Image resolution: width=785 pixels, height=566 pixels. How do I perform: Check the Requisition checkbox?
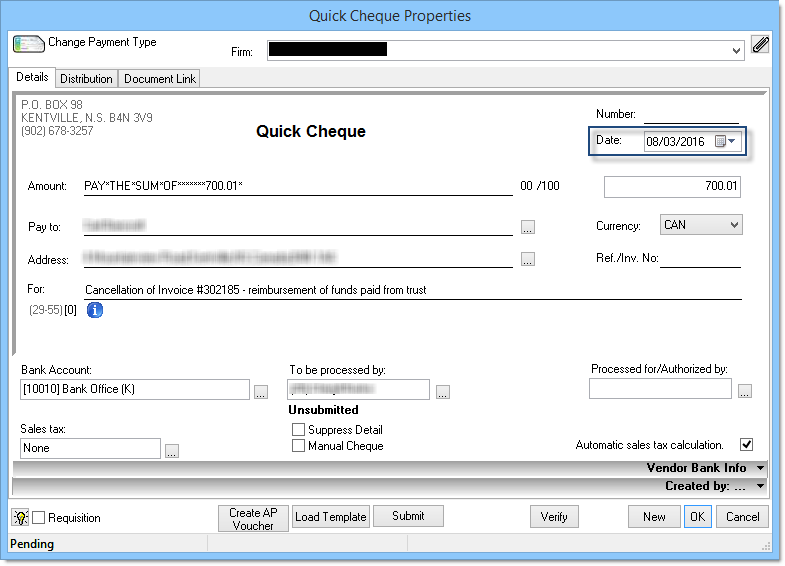39,517
